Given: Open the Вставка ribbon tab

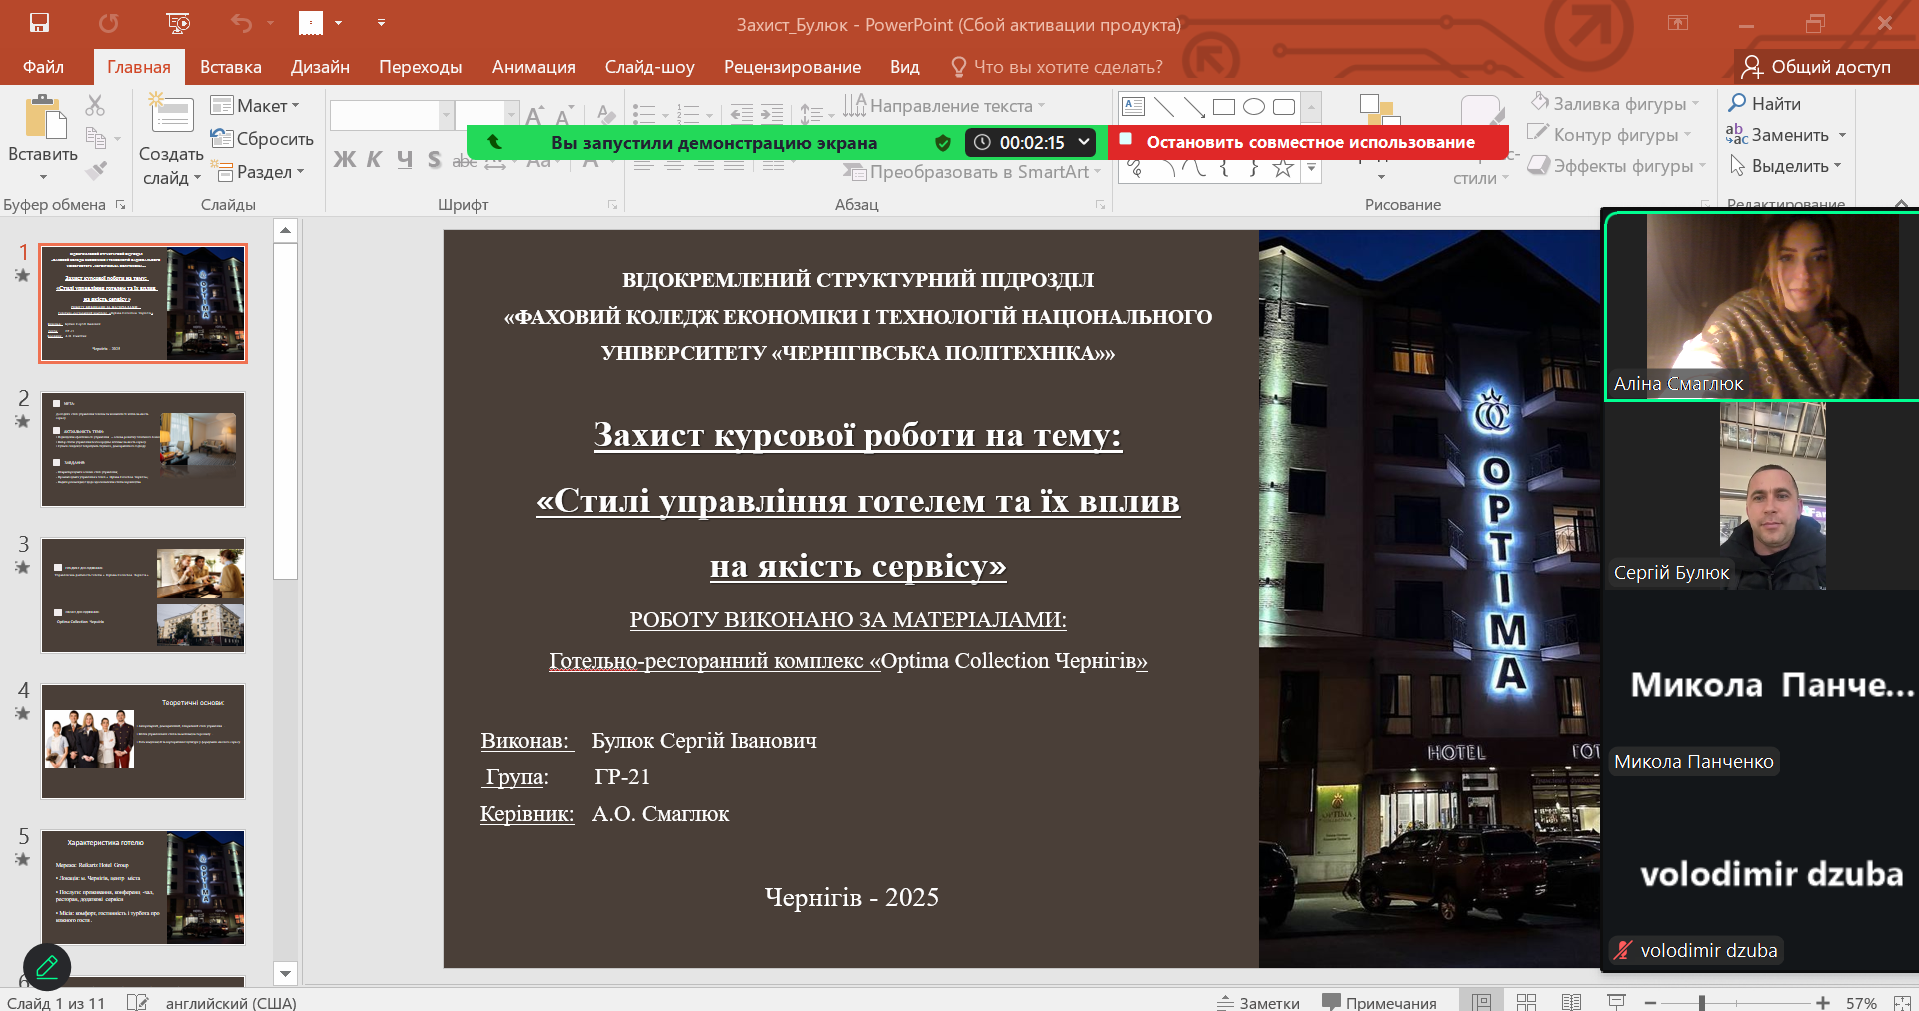Looking at the screenshot, I should (230, 67).
